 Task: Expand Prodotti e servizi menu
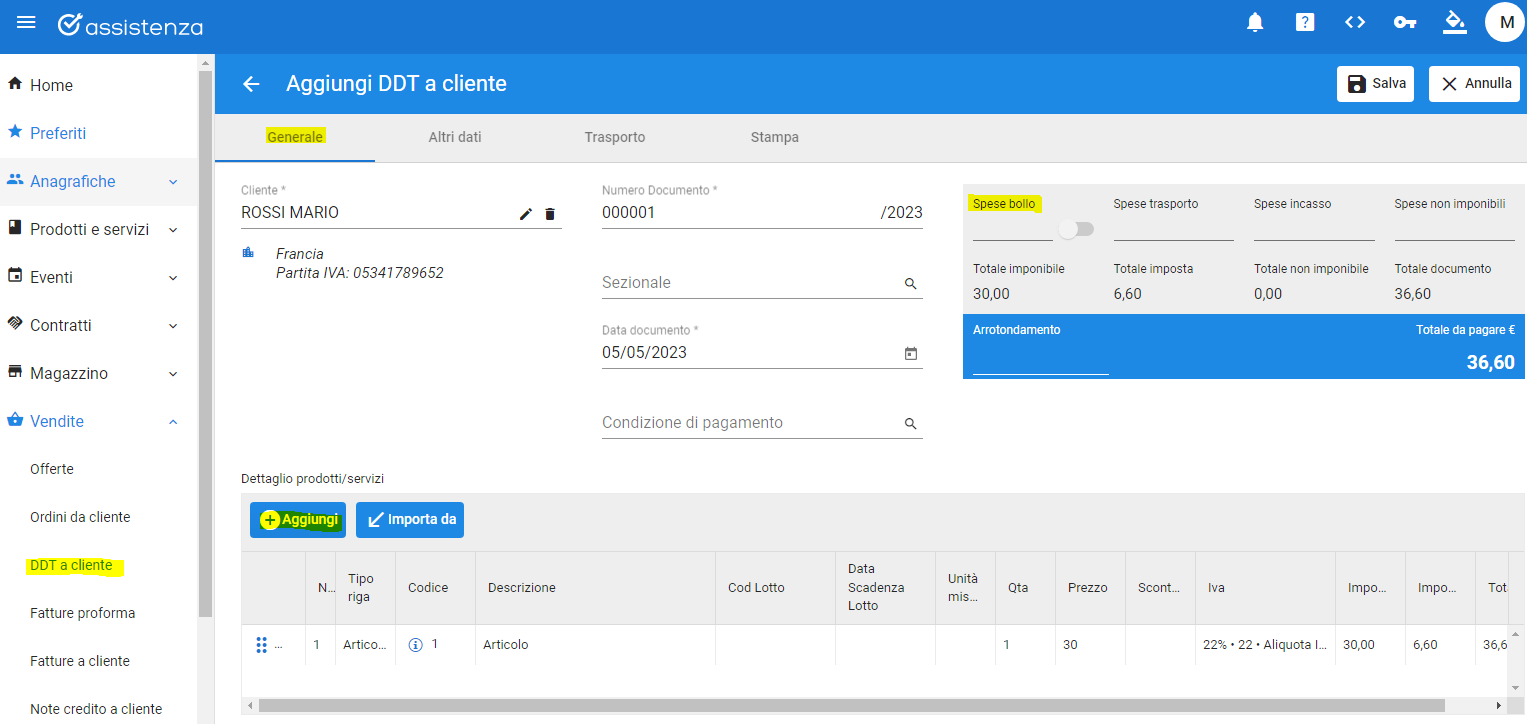pos(99,229)
